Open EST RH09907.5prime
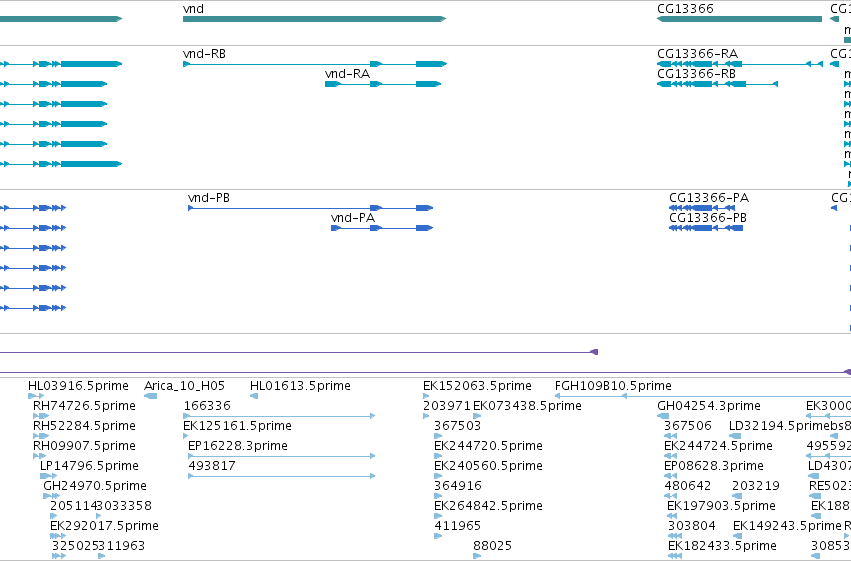851x561 pixels. [x=84, y=446]
